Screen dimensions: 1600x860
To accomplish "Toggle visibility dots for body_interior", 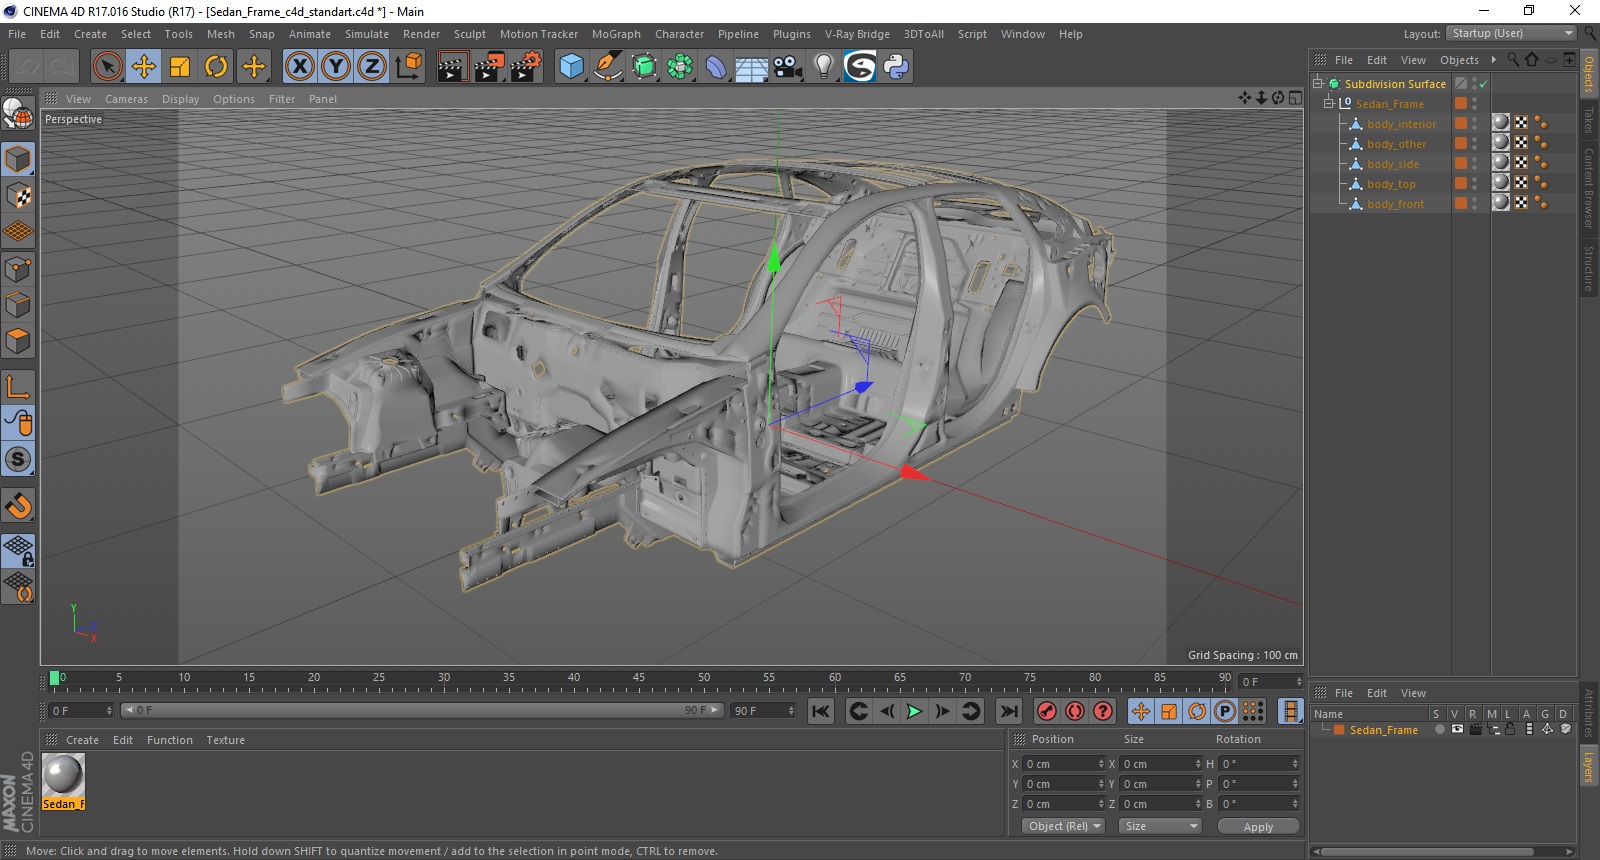I will 1474,124.
